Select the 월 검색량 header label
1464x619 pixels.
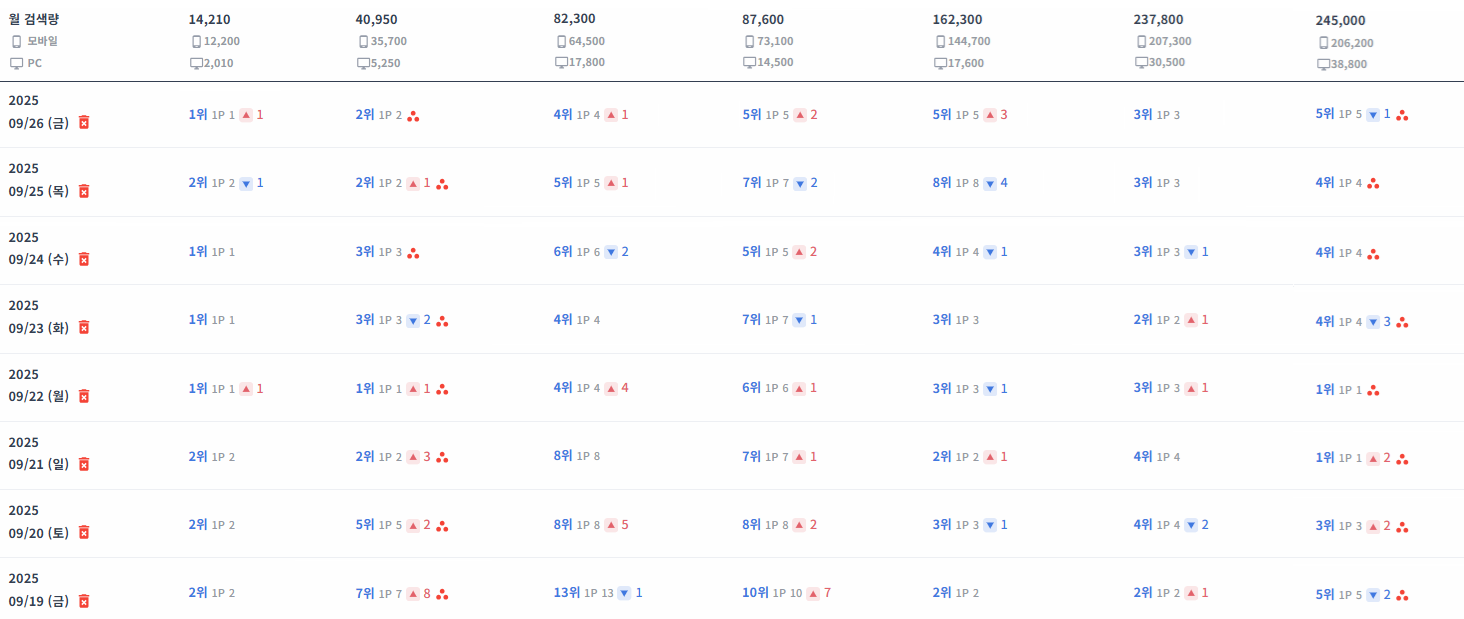[x=34, y=19]
